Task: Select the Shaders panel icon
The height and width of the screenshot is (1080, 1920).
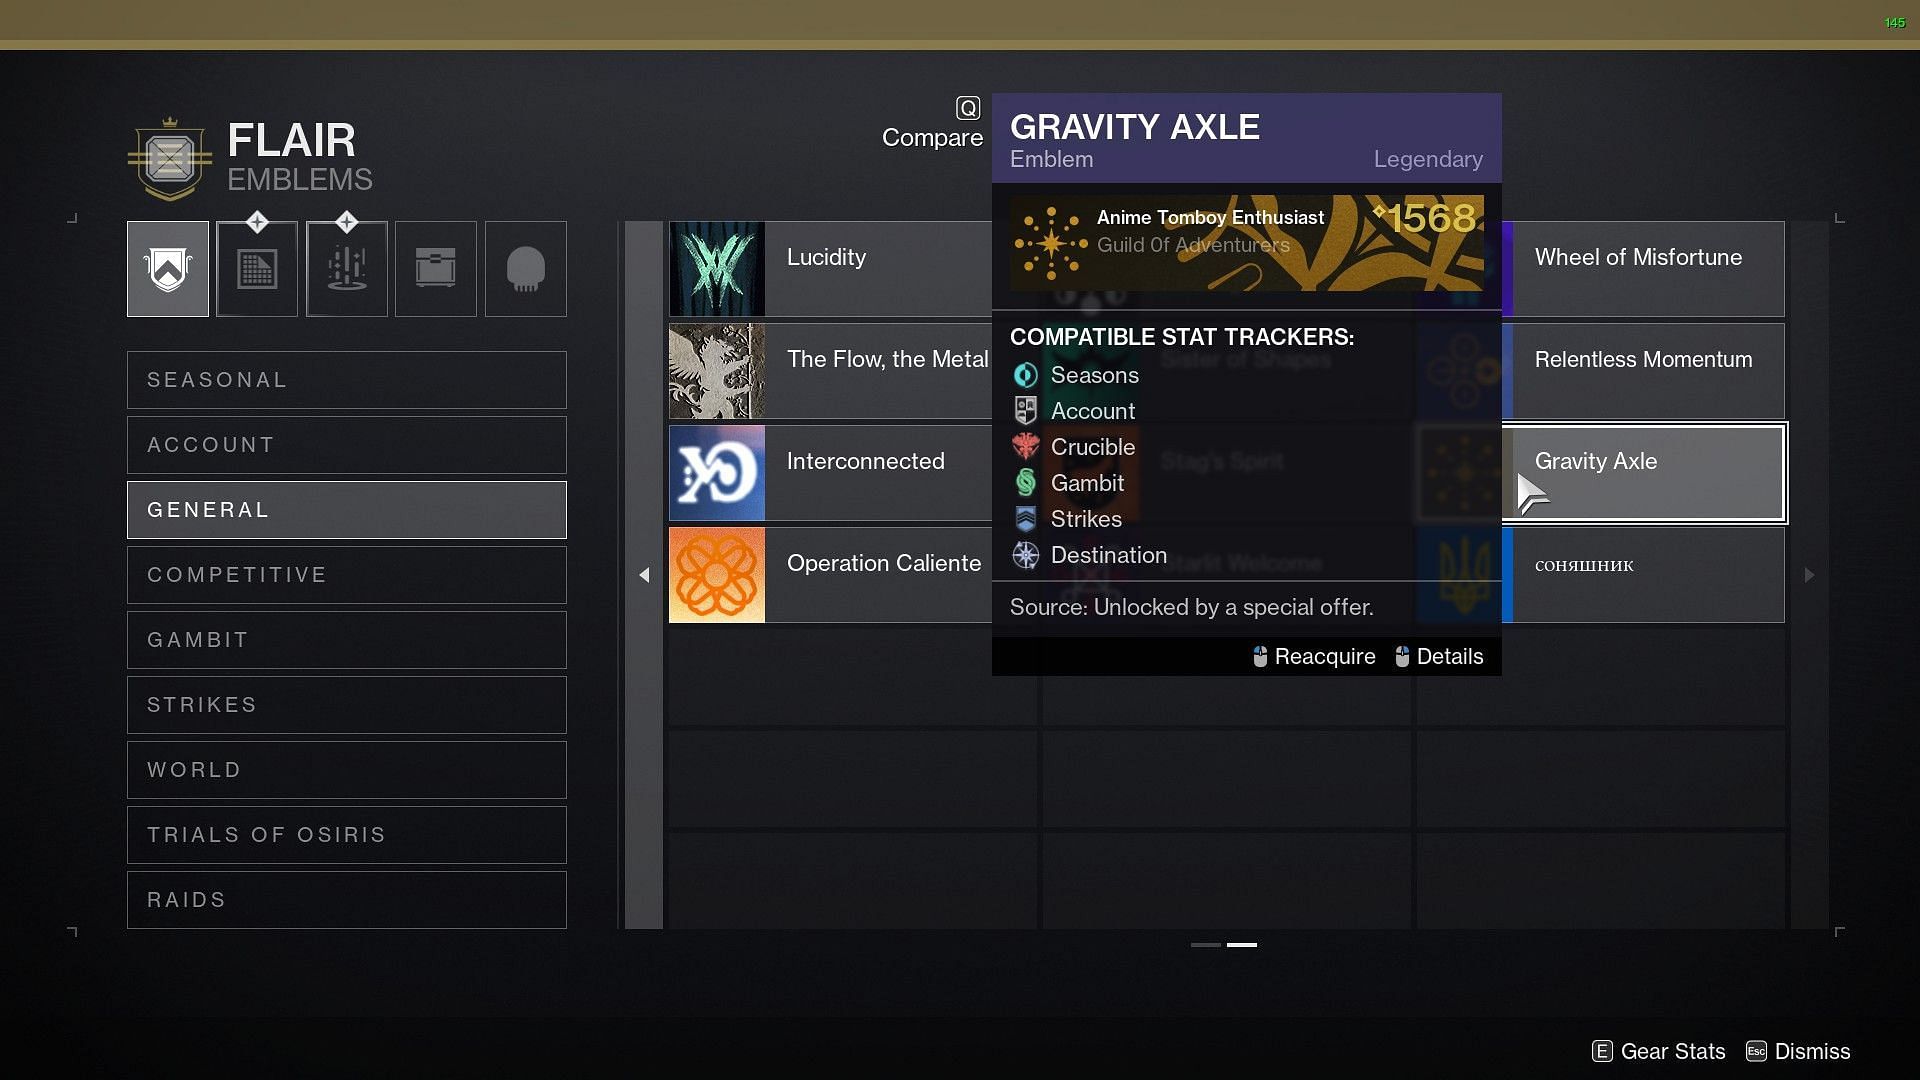Action: point(256,269)
